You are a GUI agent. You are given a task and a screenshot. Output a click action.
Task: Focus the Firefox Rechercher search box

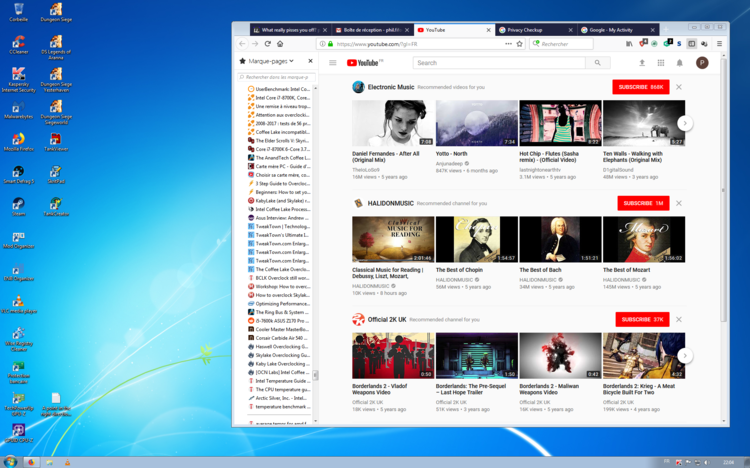click(561, 44)
